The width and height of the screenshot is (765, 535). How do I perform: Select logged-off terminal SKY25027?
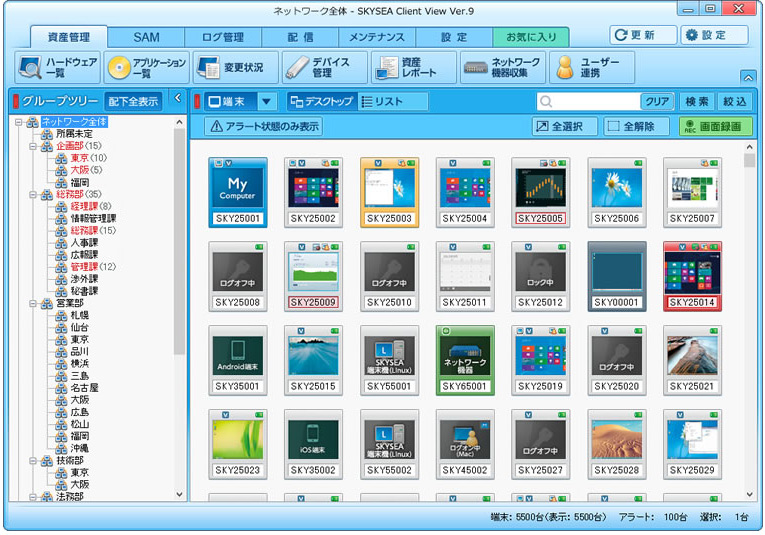(x=541, y=444)
